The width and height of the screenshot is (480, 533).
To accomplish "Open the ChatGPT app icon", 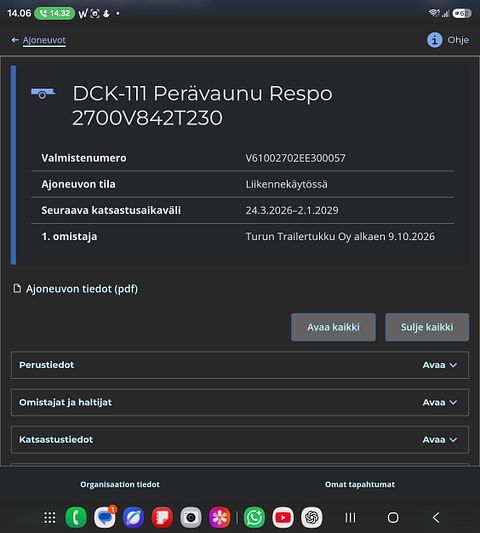I will point(312,517).
